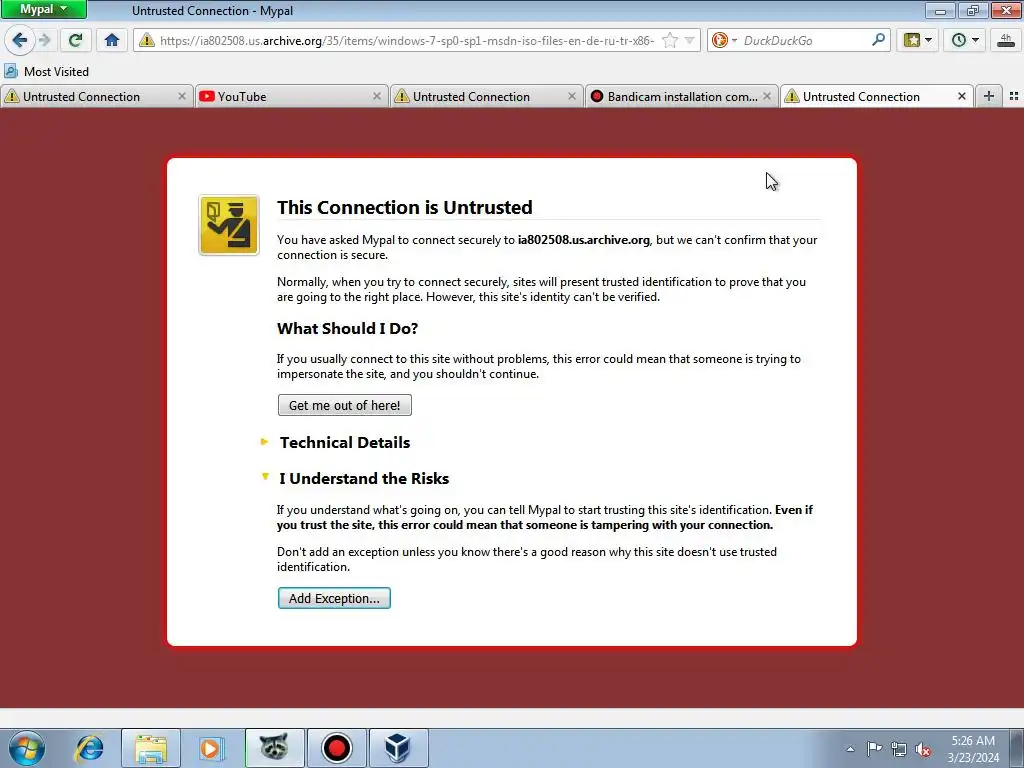Bookmark this page with the star icon
Viewport: 1024px width, 768px height.
[x=670, y=40]
